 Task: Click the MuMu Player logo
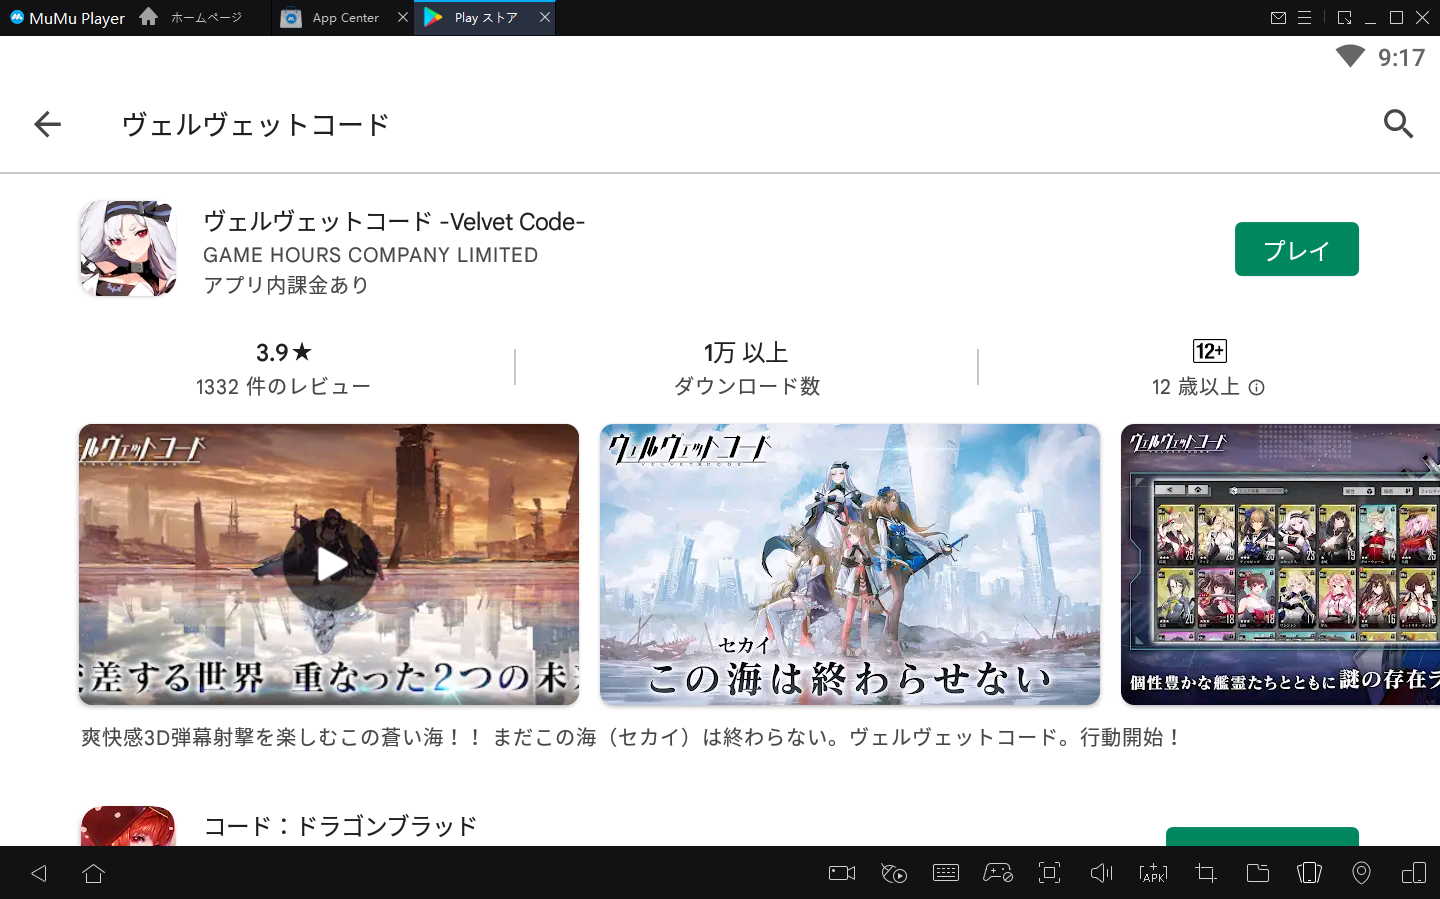click(67, 18)
